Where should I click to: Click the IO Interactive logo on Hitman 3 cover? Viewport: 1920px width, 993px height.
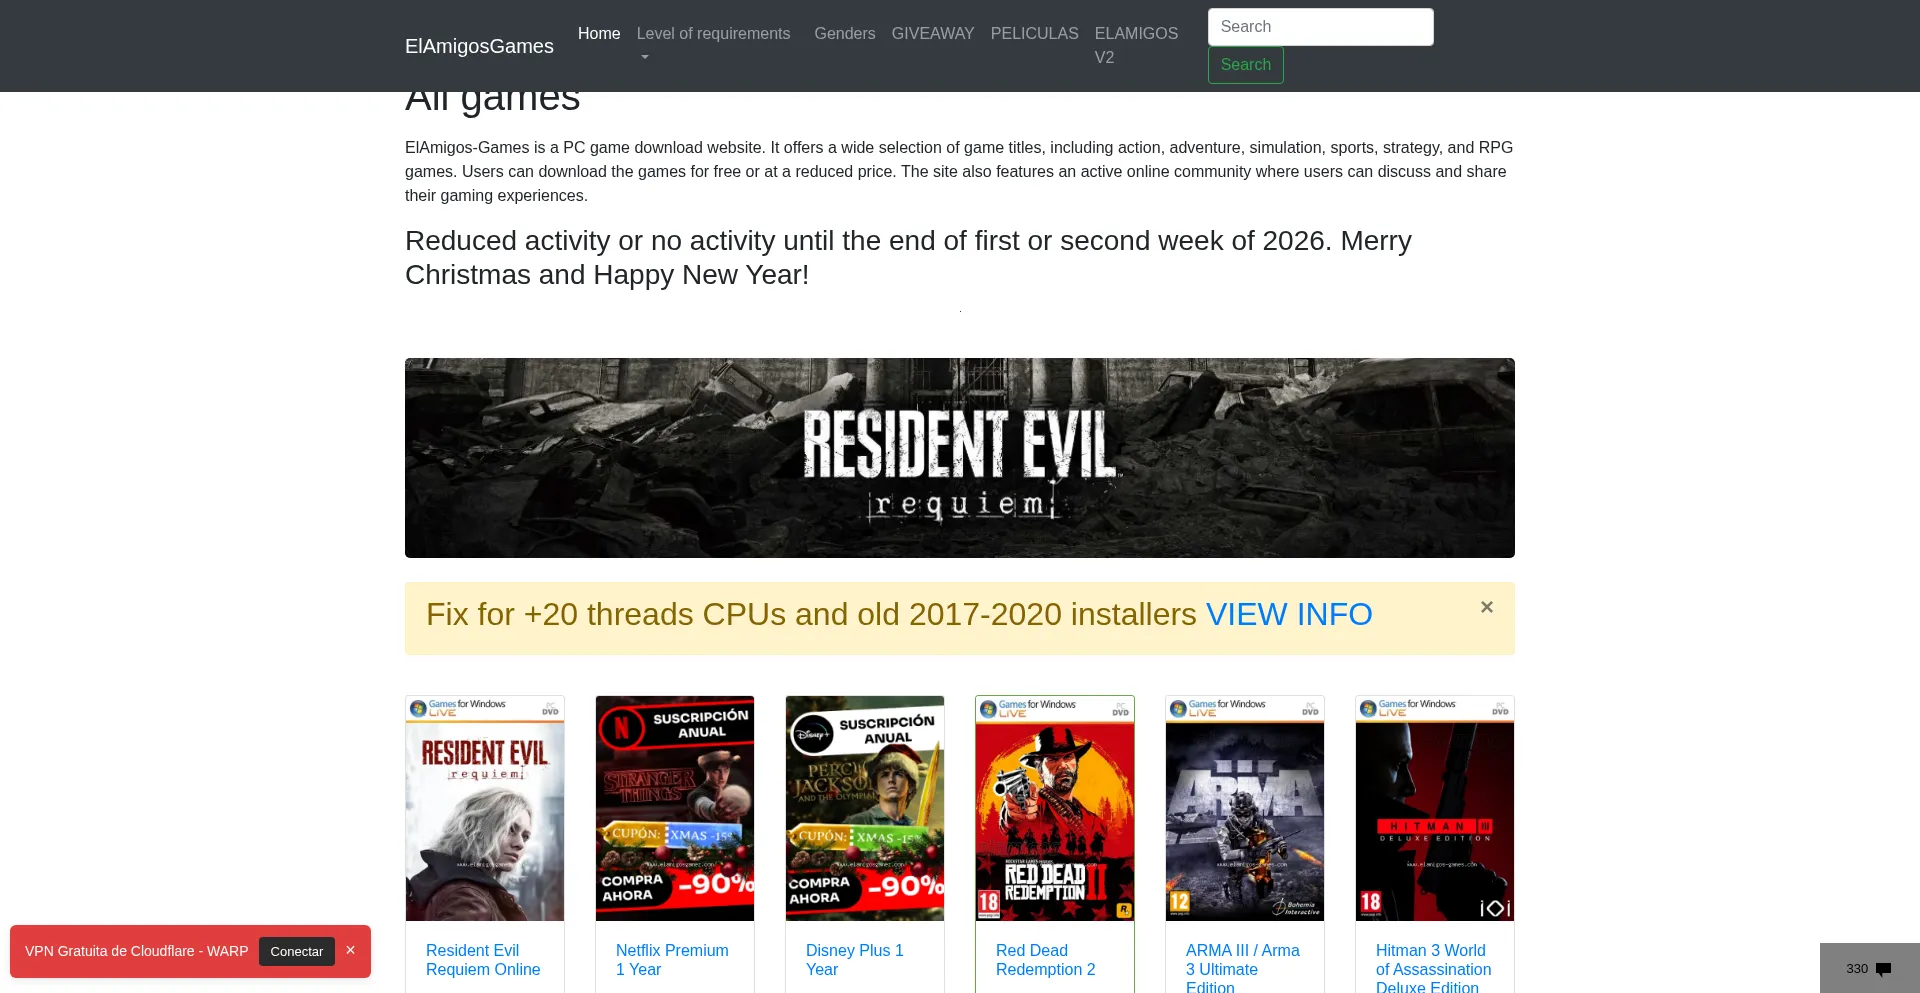pos(1496,906)
